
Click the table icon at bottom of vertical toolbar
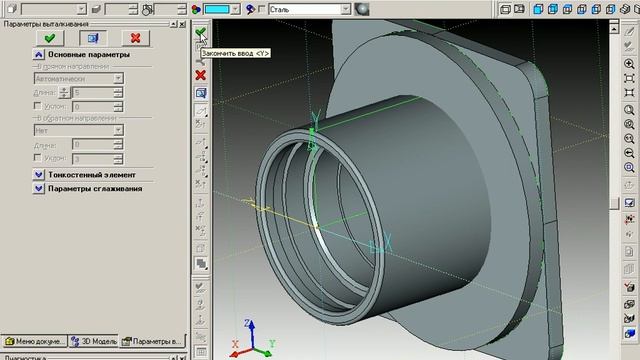coord(200,351)
